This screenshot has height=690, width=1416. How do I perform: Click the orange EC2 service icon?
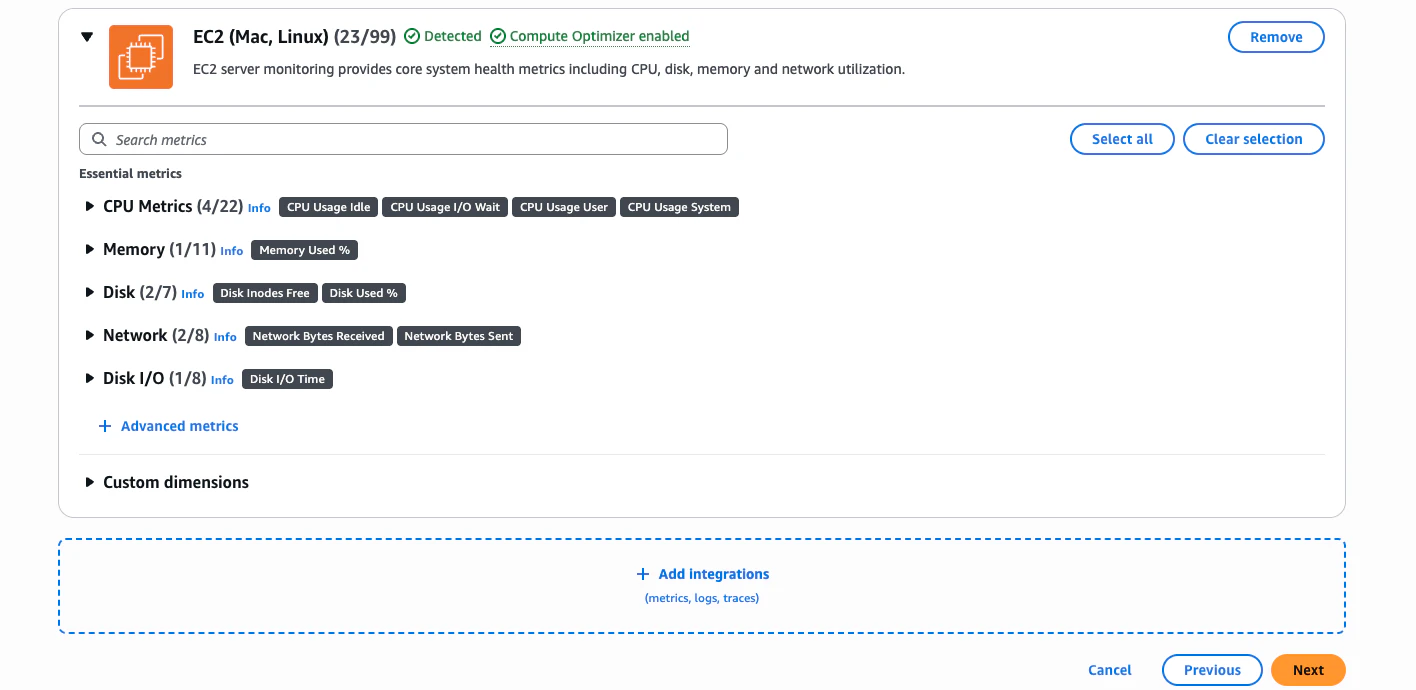[x=141, y=57]
